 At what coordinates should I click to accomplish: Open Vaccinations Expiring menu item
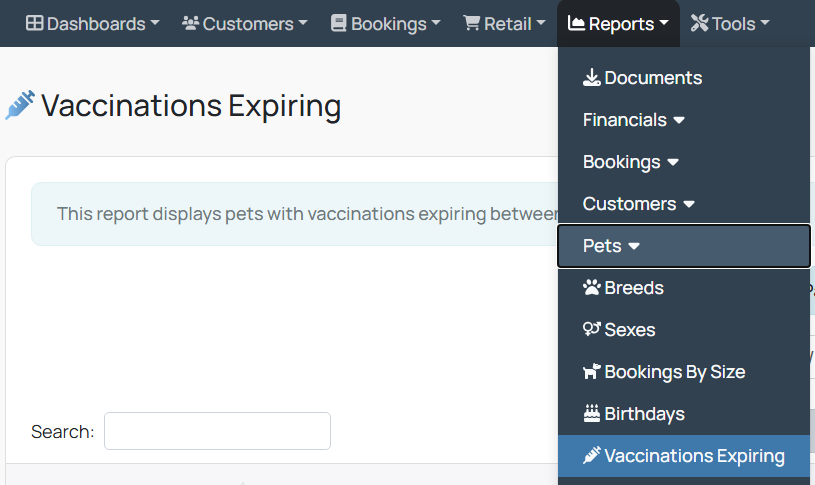(684, 456)
